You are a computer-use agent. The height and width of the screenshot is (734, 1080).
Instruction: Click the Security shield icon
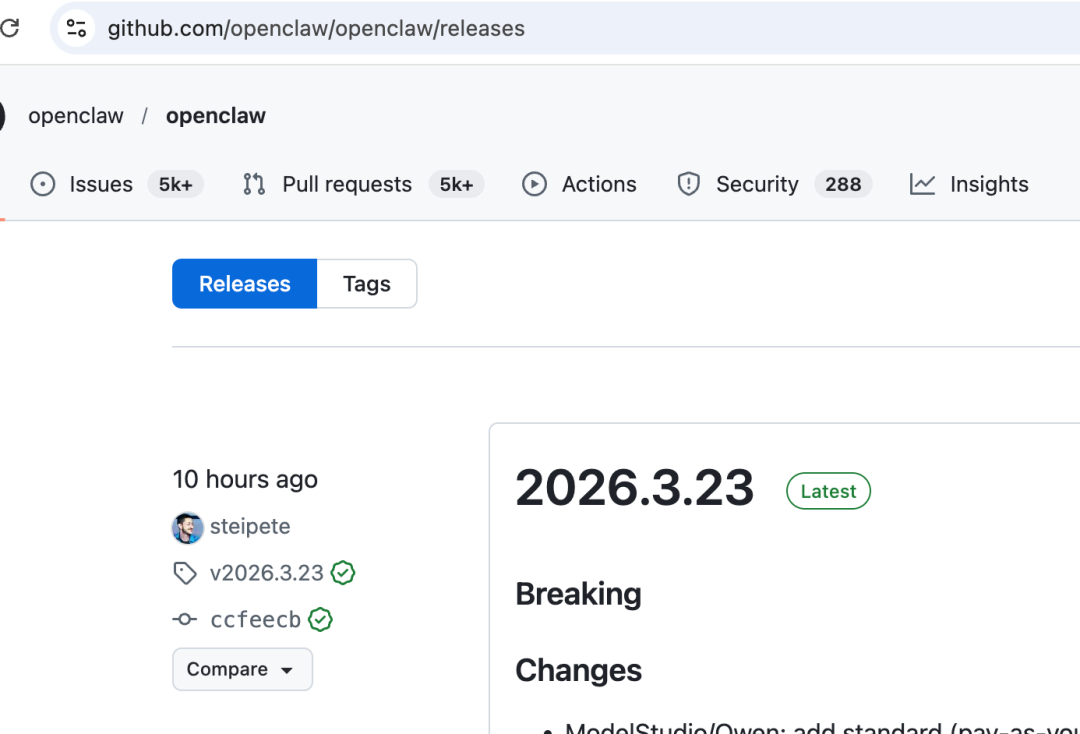(689, 185)
